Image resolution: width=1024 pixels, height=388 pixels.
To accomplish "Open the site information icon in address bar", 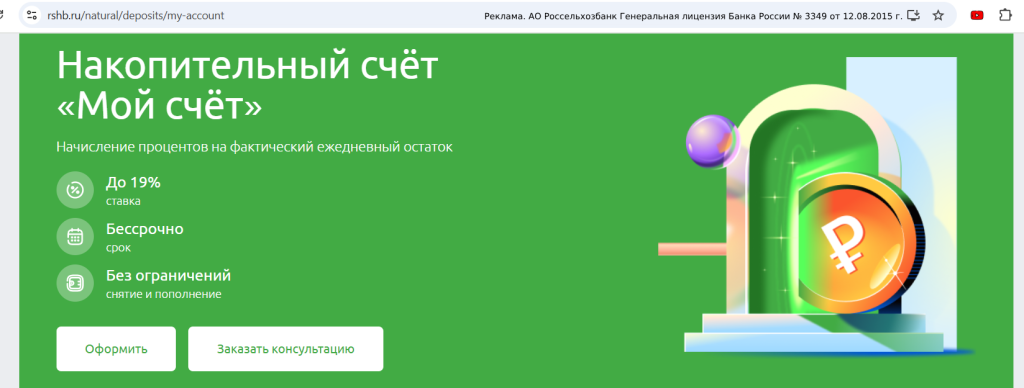I will 32,15.
